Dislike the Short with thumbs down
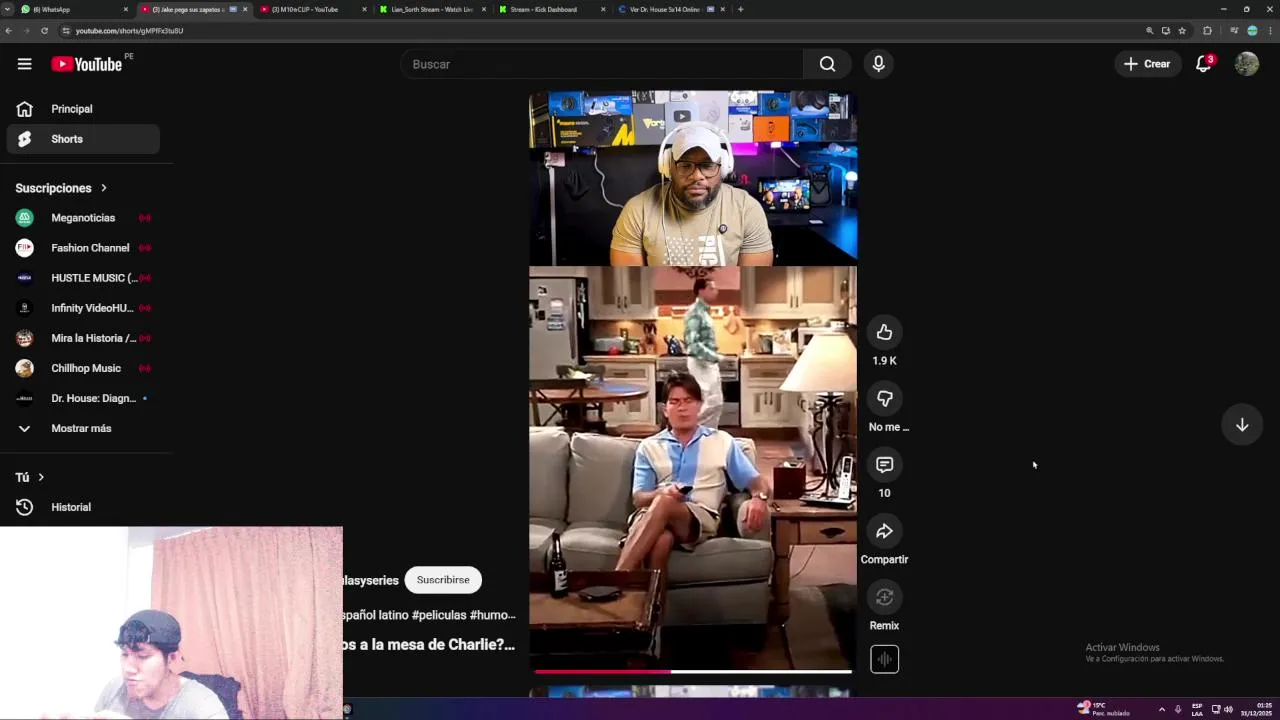1280x720 pixels. pyautogui.click(x=884, y=398)
